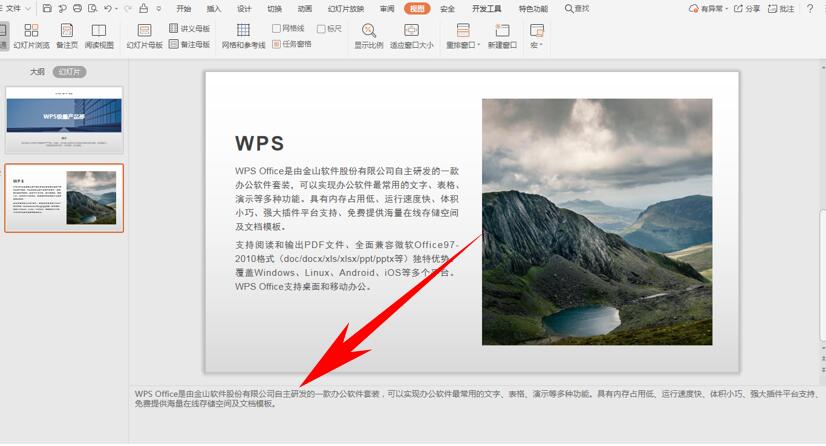Open 显示比例 zoom dialog
This screenshot has height=446, width=826.
pos(369,36)
